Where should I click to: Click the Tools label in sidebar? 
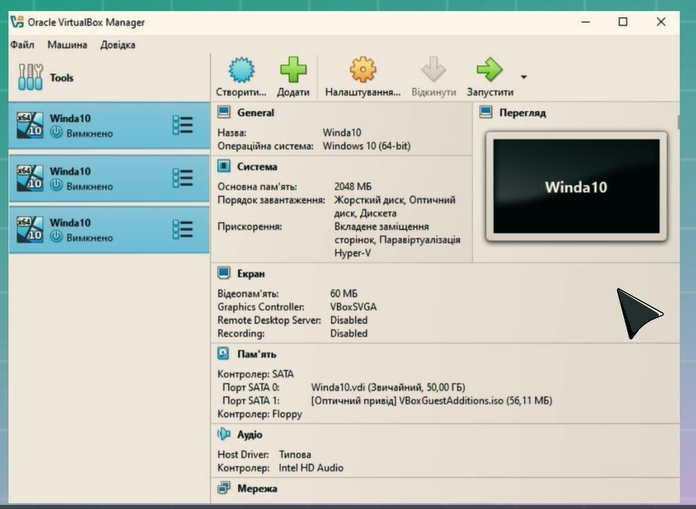(x=62, y=78)
